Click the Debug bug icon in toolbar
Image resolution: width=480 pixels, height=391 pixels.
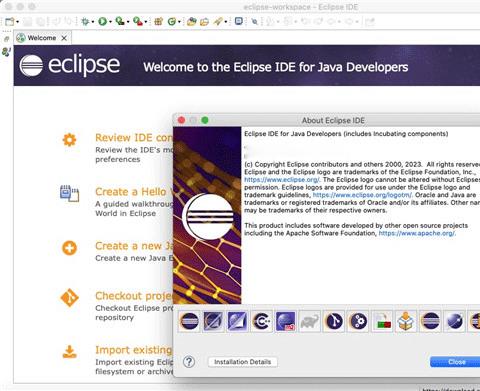(x=85, y=22)
